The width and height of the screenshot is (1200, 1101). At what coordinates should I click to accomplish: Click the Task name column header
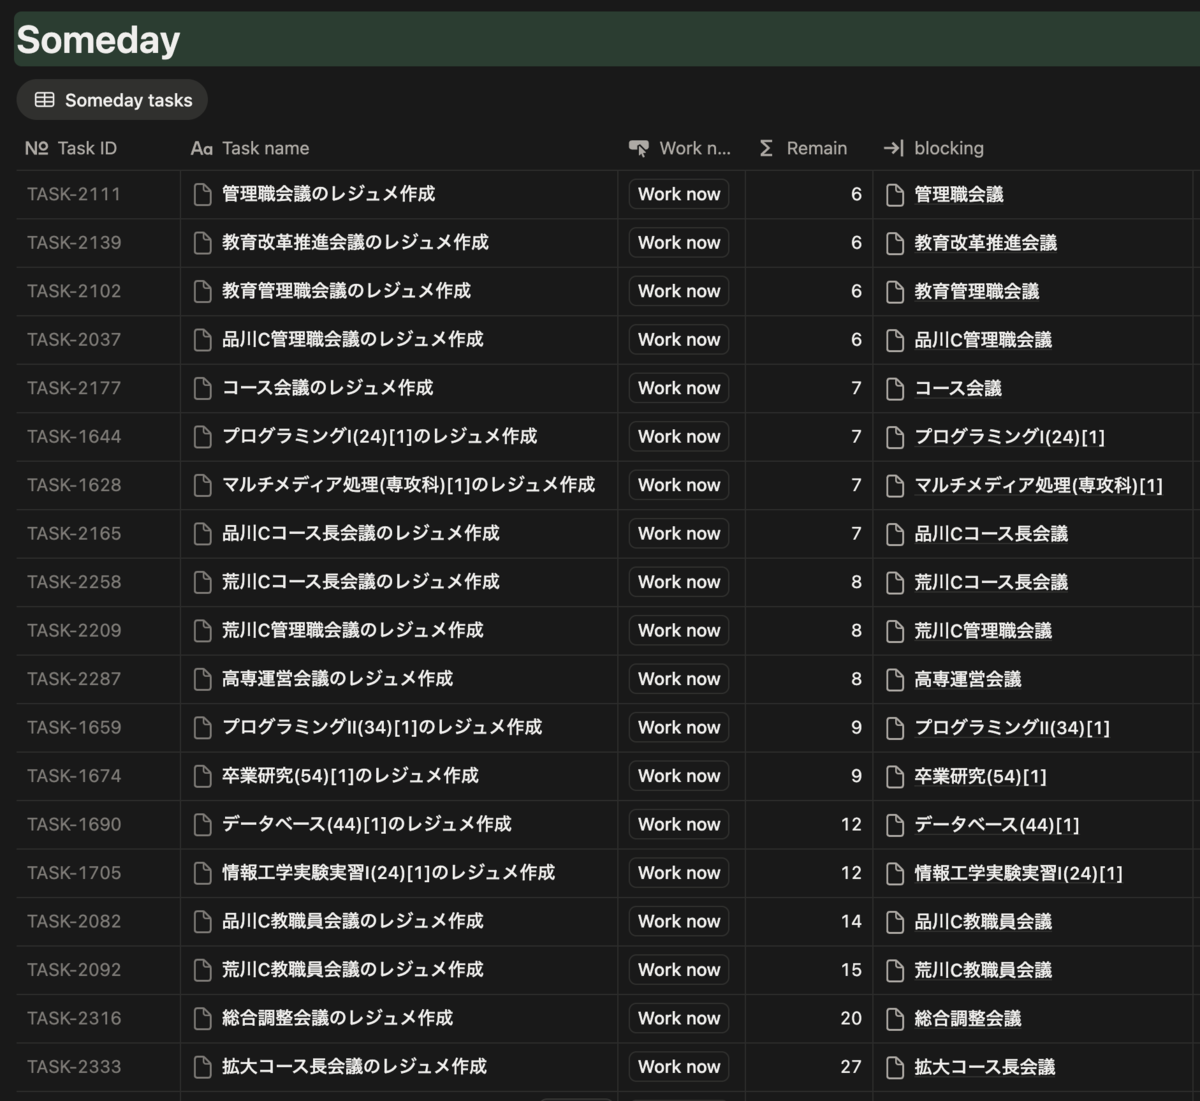[250, 148]
